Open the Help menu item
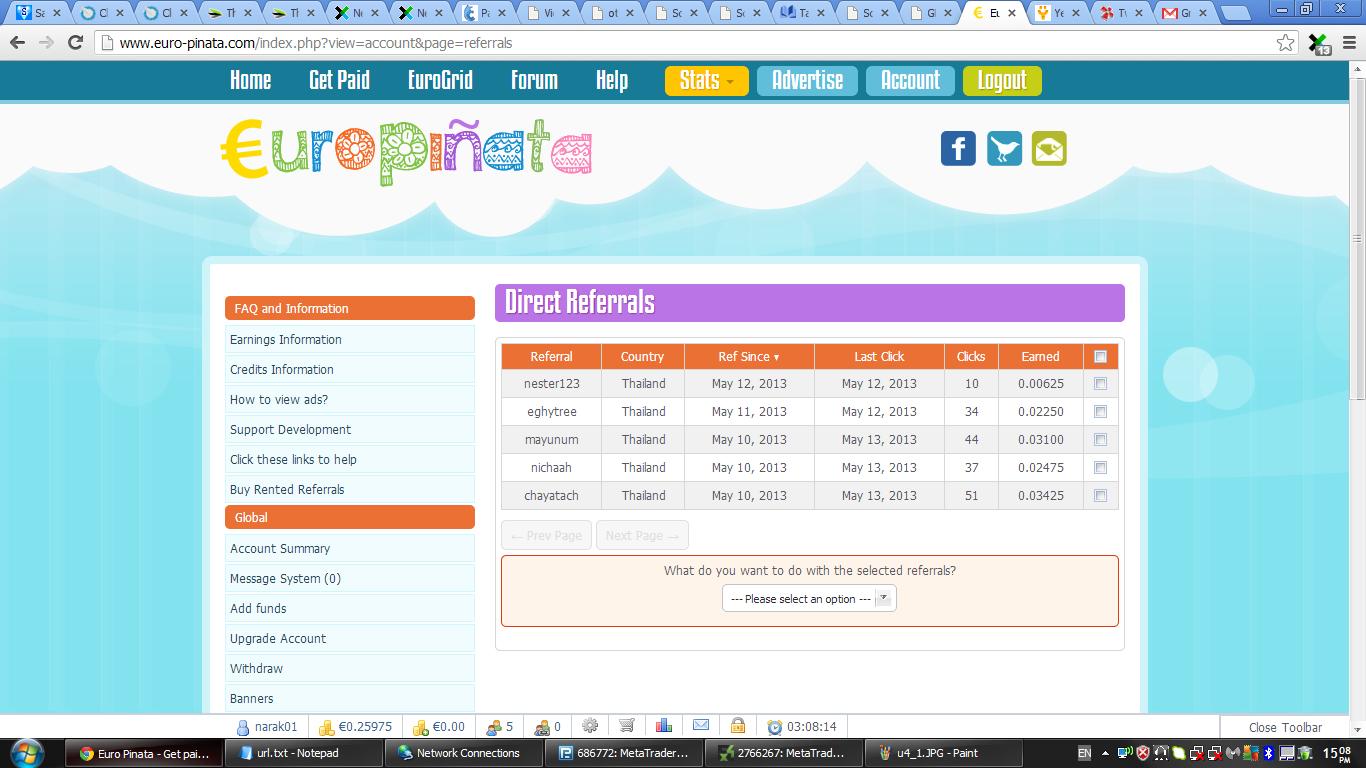Image resolution: width=1366 pixels, height=768 pixels. pos(612,80)
